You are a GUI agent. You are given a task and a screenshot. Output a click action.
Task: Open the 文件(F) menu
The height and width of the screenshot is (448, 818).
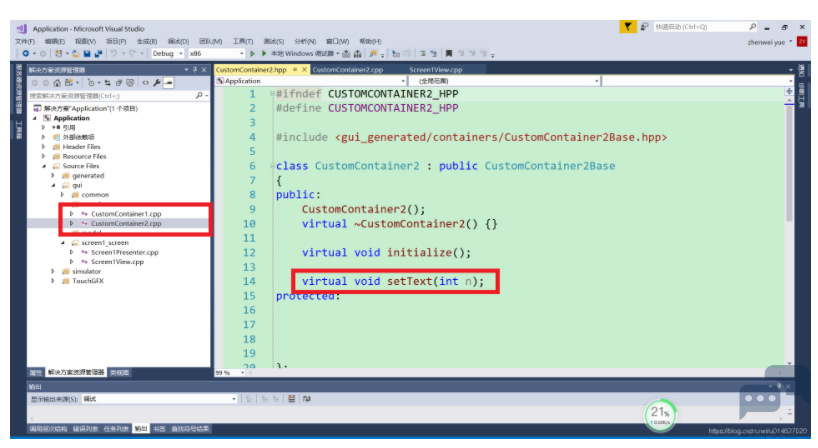(x=25, y=41)
